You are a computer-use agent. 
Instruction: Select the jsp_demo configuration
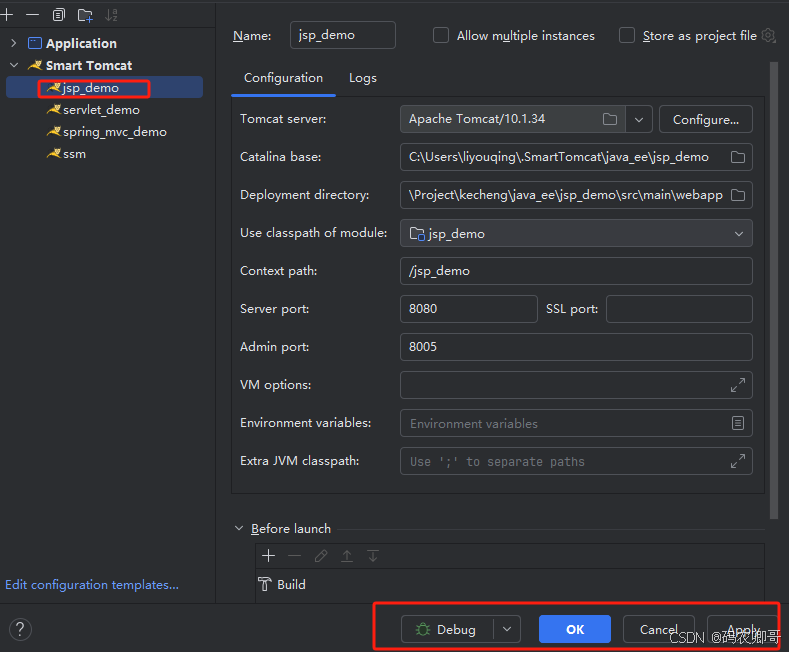coord(105,88)
